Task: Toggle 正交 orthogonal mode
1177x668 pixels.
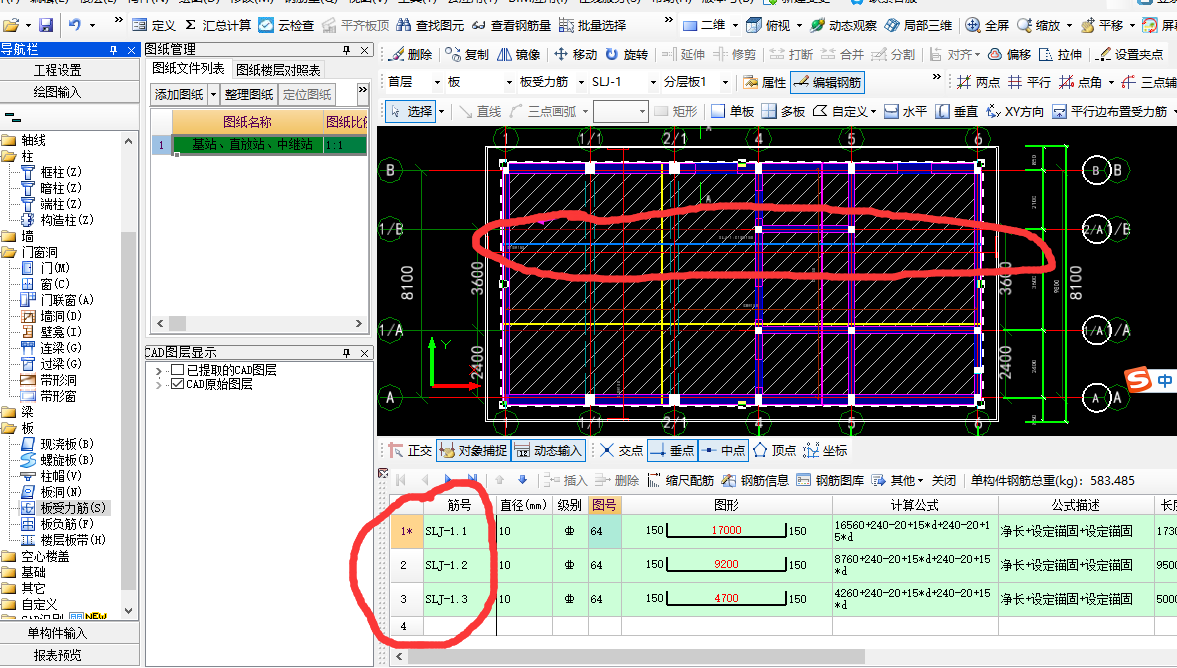Action: (411, 450)
